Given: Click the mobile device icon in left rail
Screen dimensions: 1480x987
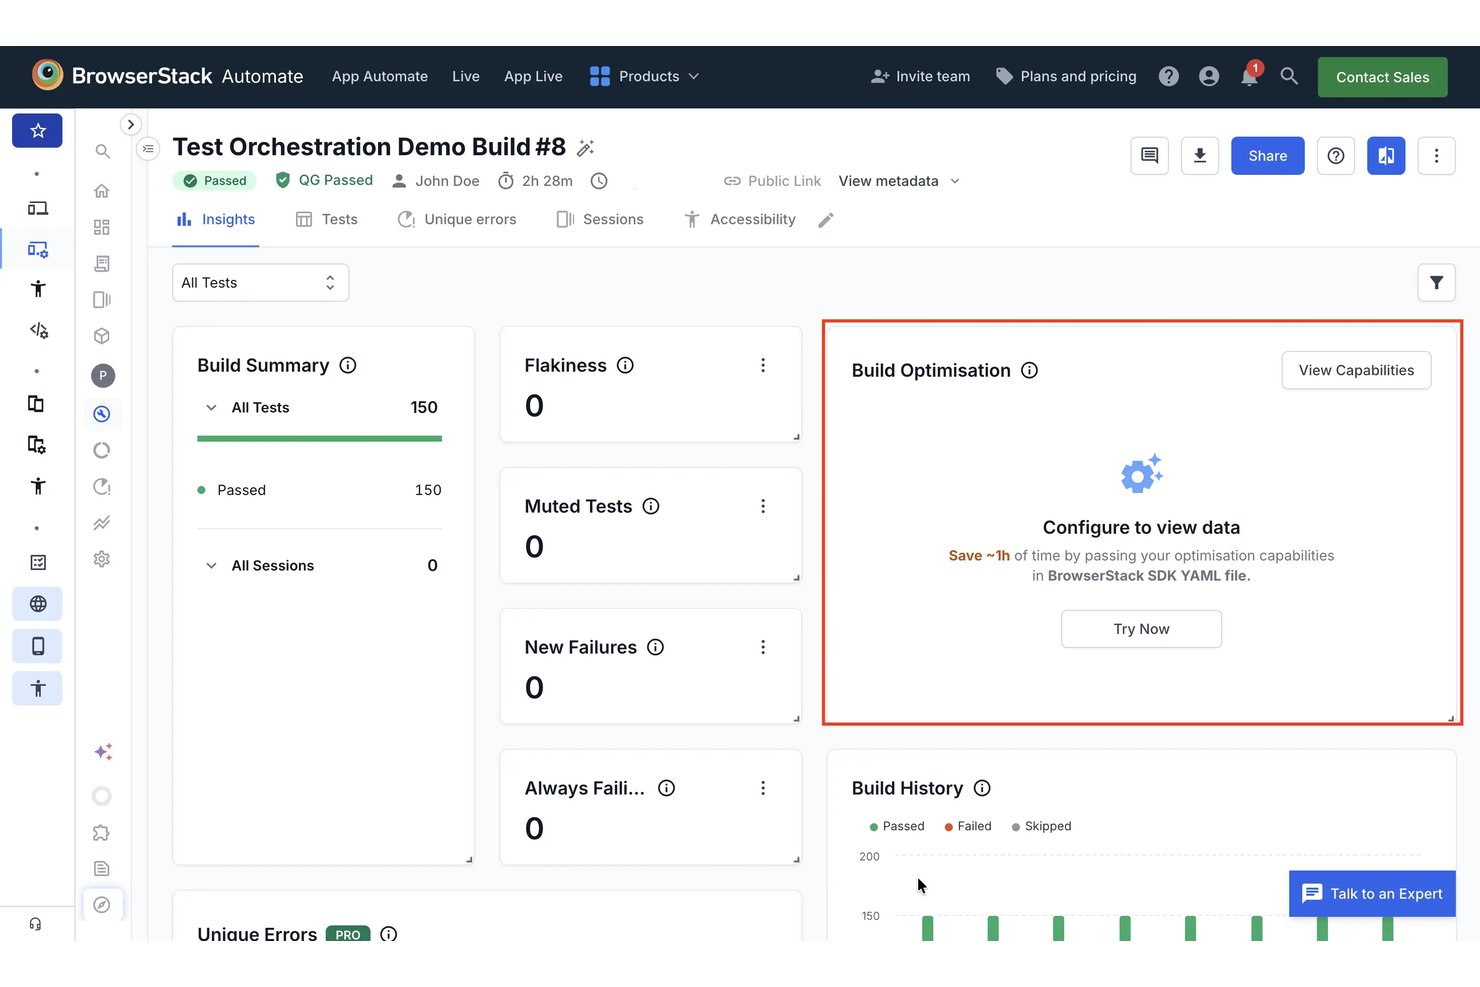Looking at the screenshot, I should (x=37, y=646).
